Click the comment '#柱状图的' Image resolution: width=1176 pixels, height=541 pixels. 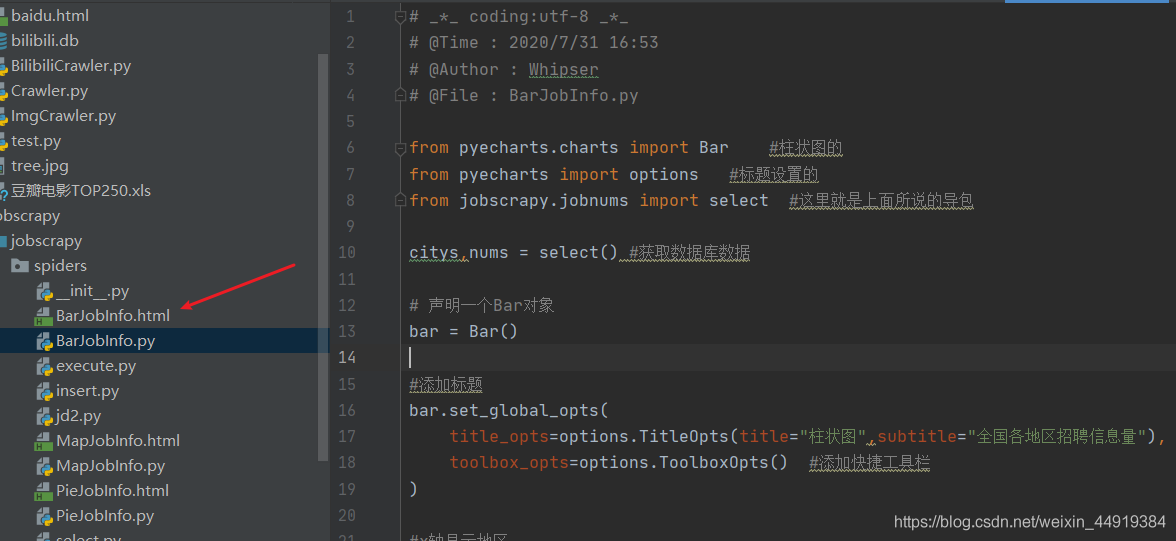pyautogui.click(x=806, y=148)
